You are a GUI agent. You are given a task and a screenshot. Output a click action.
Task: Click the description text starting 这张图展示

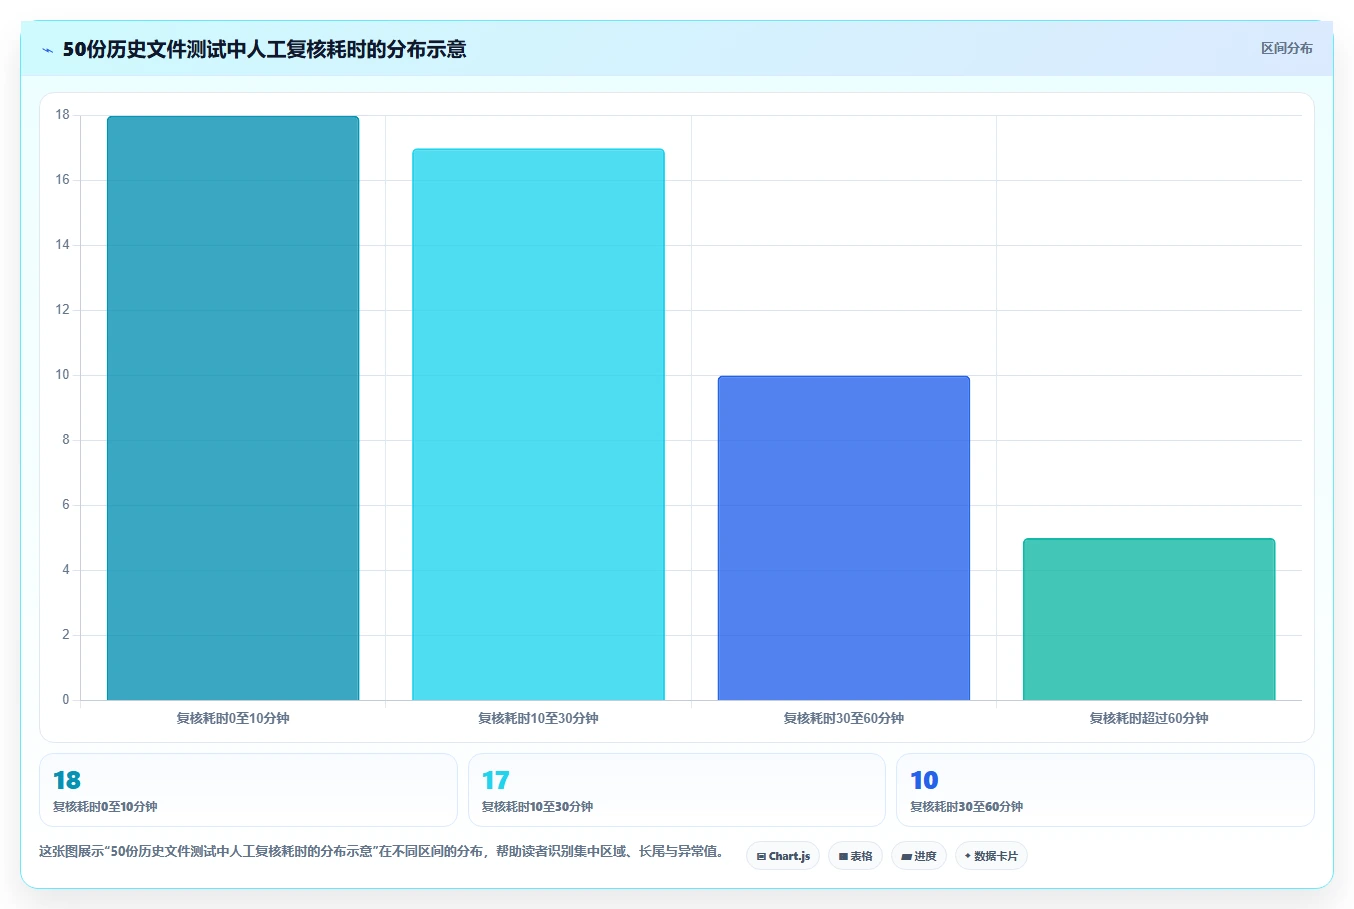coord(383,852)
